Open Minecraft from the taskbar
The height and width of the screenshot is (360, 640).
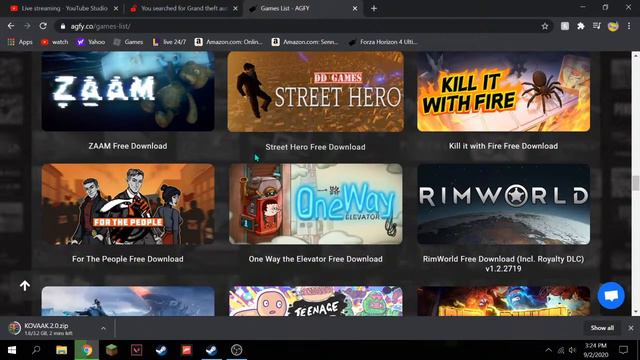click(x=111, y=350)
